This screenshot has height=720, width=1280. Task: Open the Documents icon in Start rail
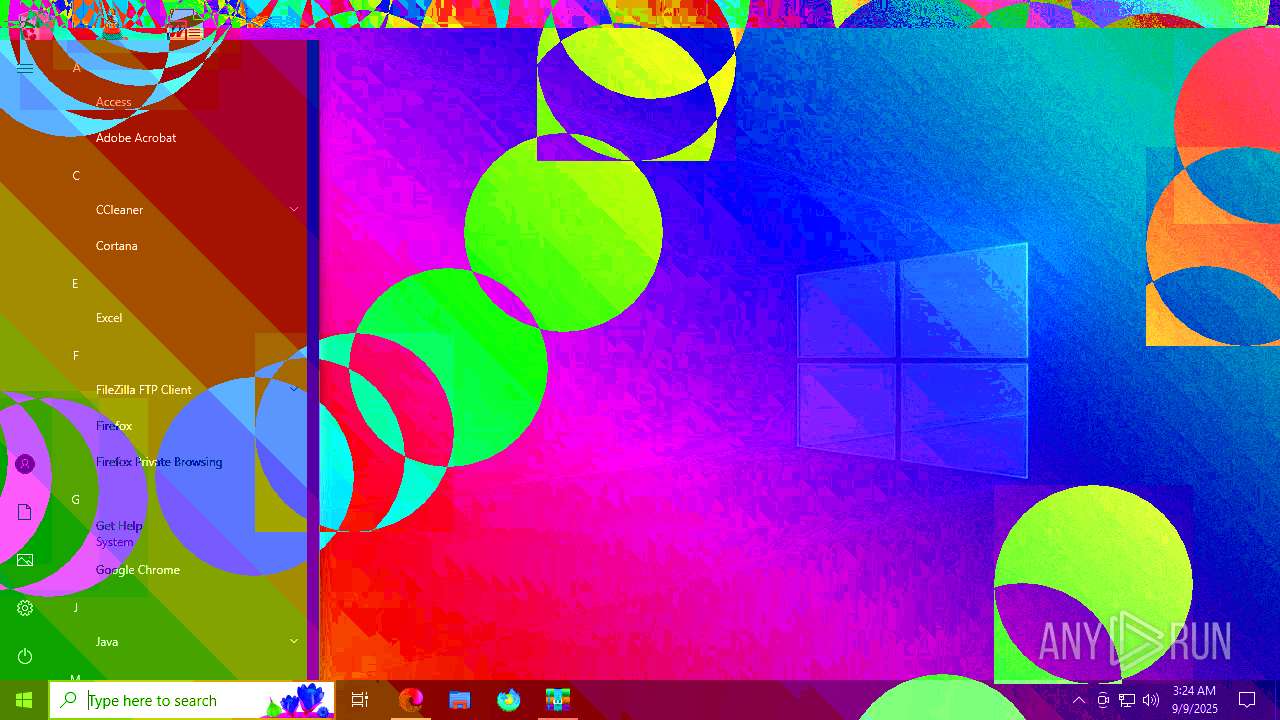click(x=25, y=512)
